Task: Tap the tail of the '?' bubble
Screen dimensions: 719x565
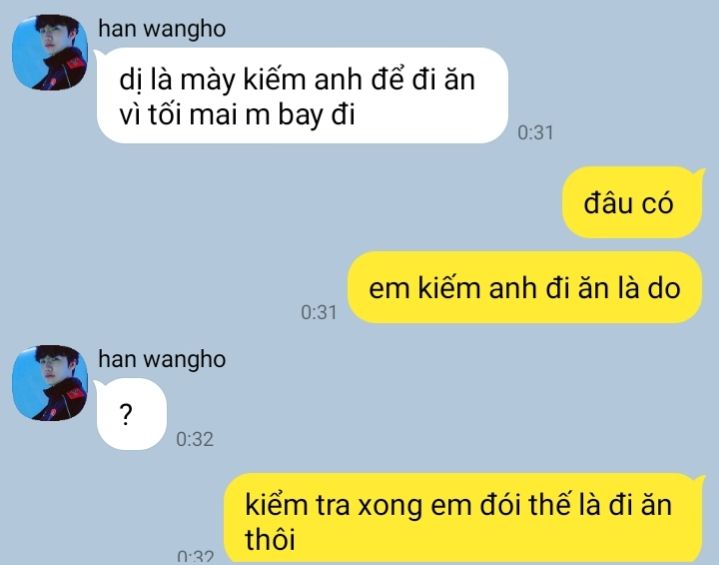Action: pyautogui.click(x=99, y=385)
